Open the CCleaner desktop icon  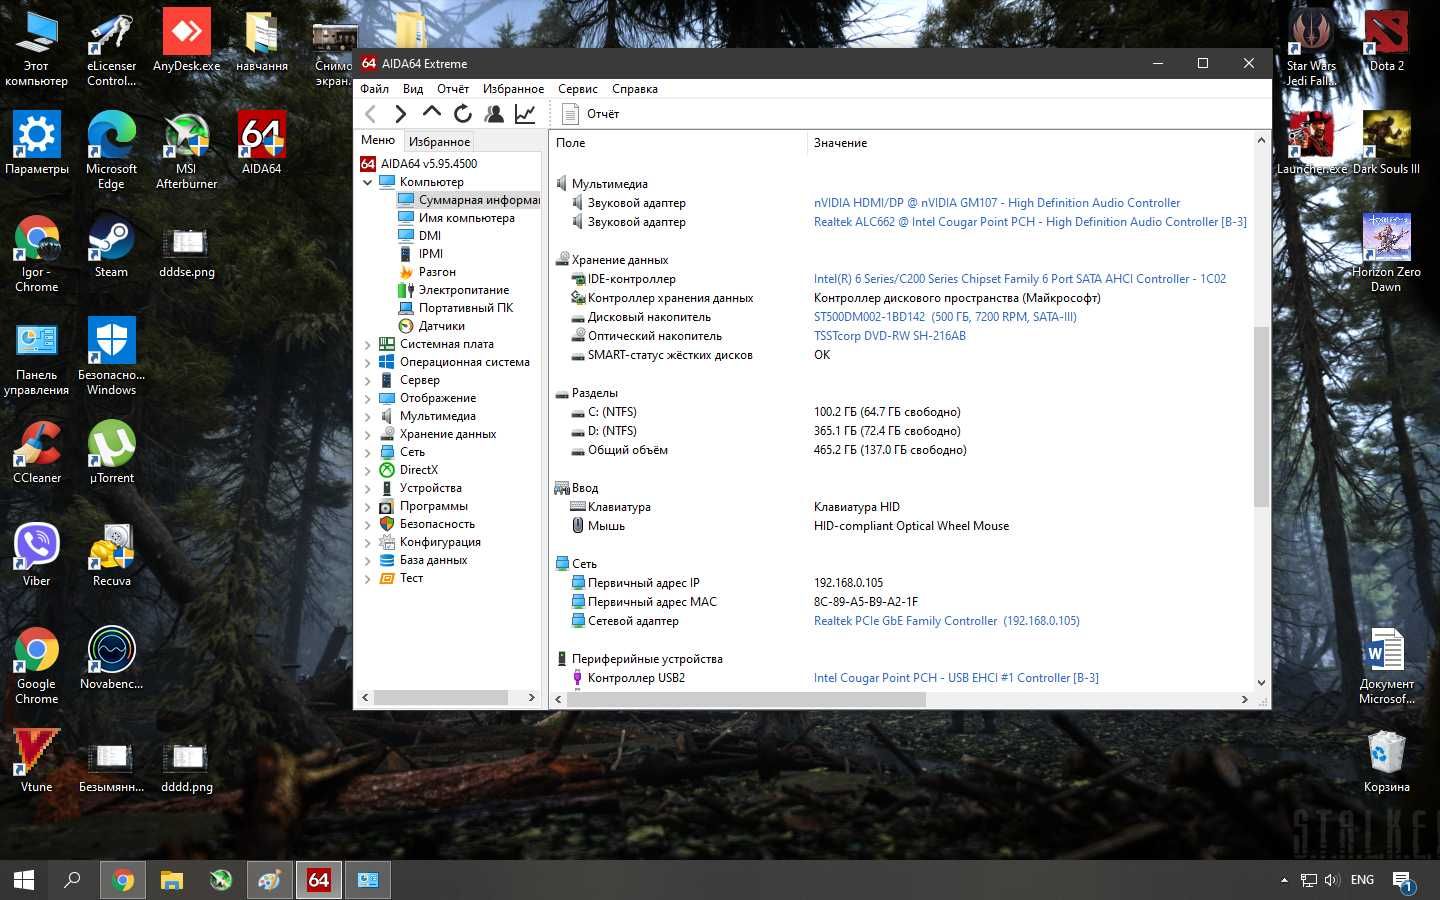[37, 453]
